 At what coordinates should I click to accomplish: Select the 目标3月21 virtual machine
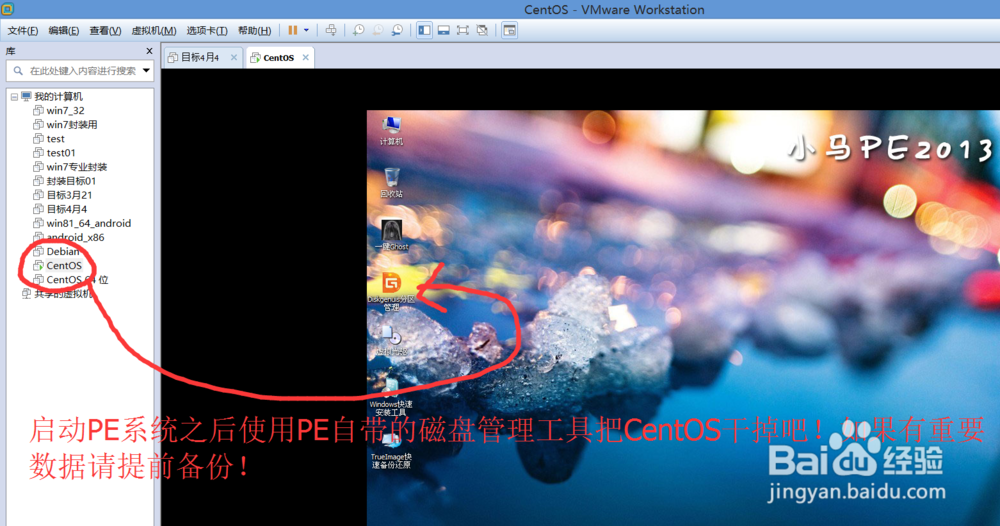(69, 195)
